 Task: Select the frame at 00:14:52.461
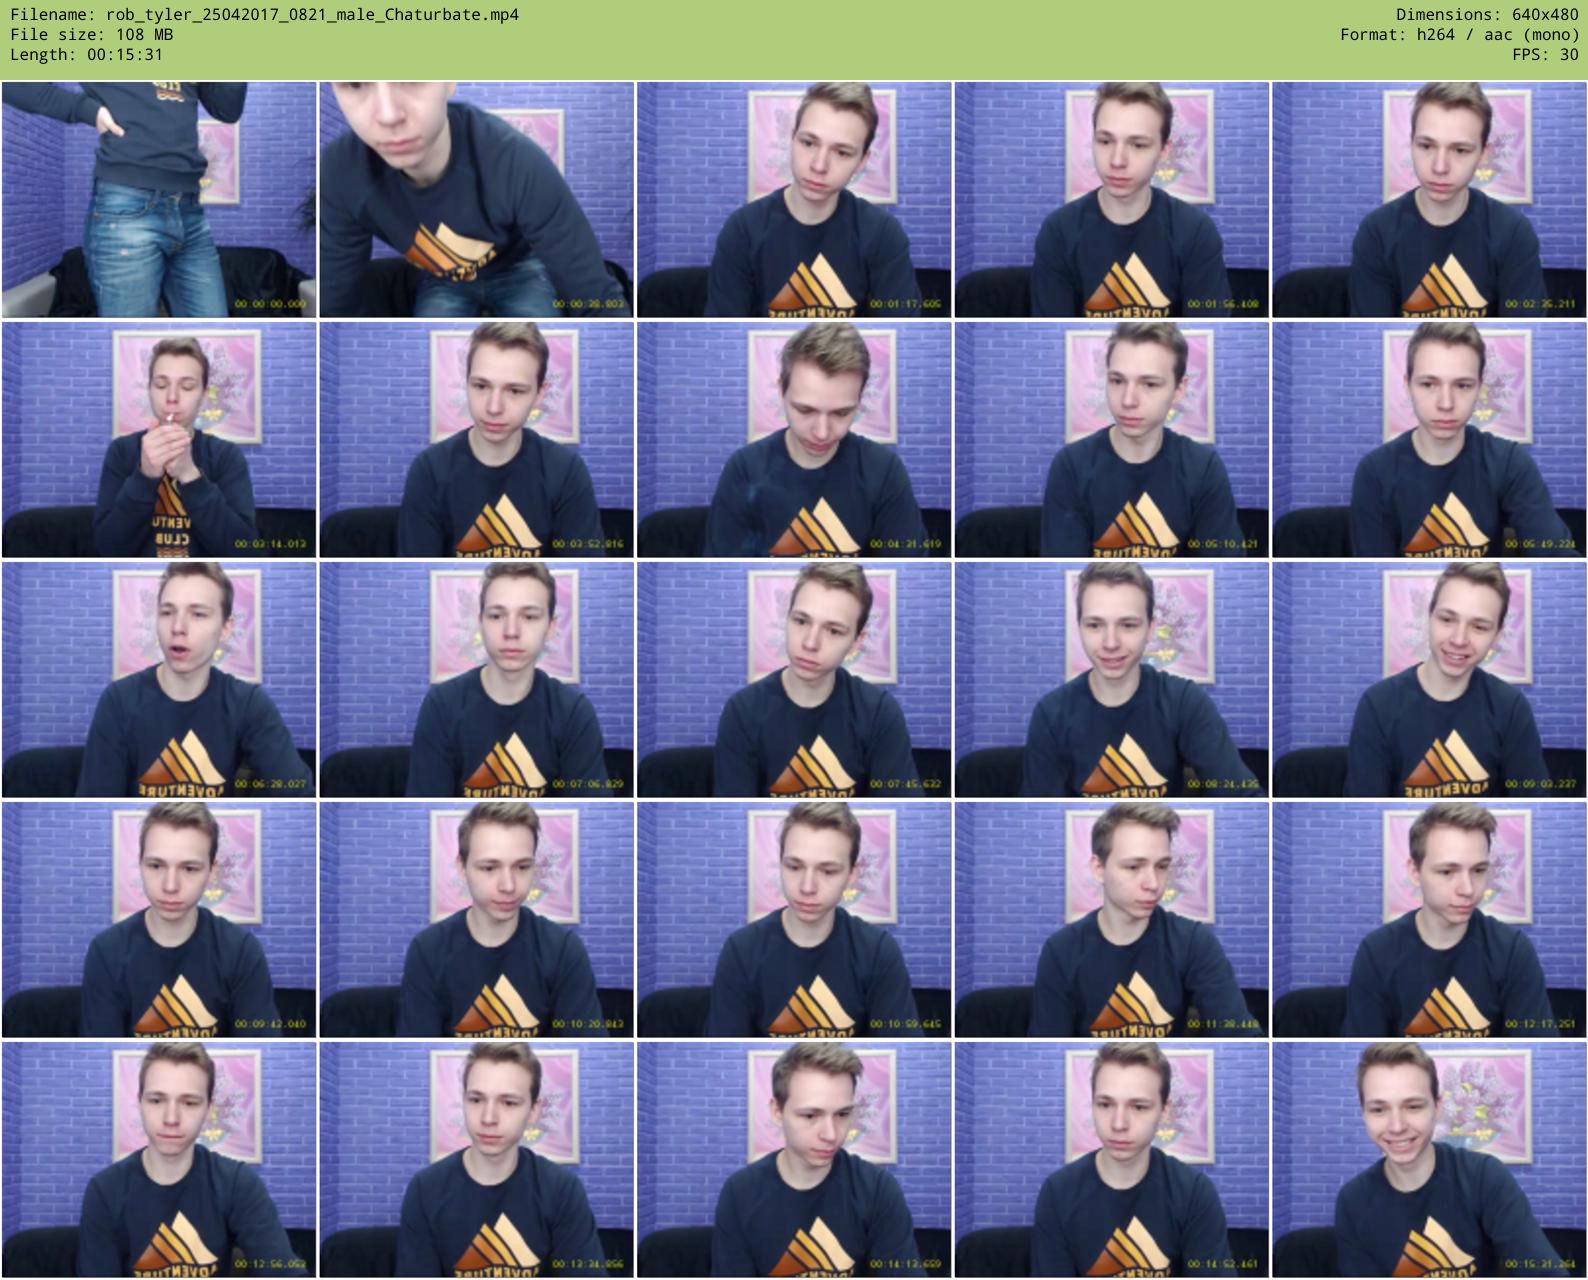point(1112,1160)
